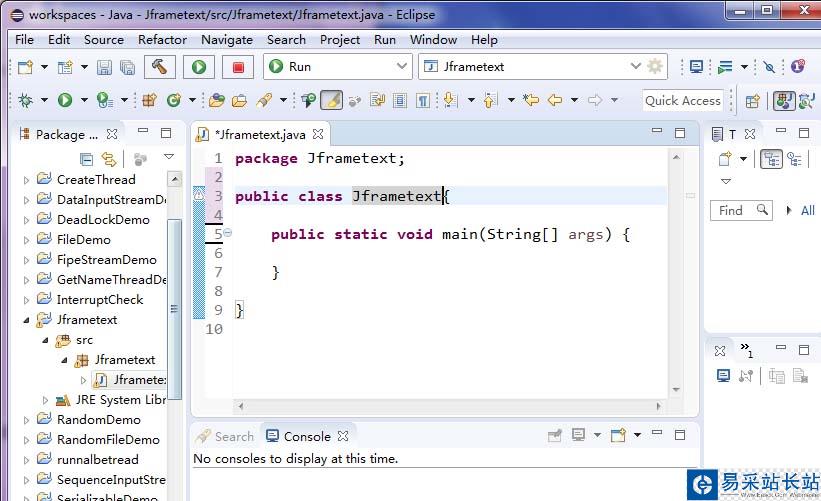
Task: Toggle block selection mode icon
Action: pyautogui.click(x=400, y=99)
